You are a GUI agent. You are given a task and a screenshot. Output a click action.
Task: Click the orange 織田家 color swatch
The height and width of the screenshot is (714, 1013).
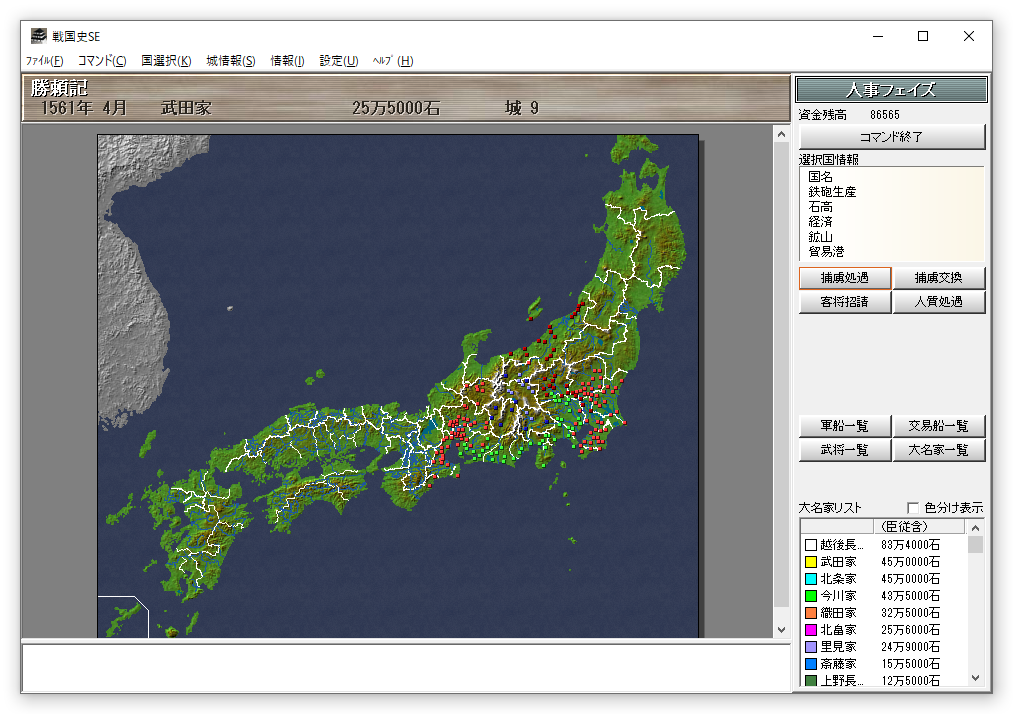coord(811,613)
